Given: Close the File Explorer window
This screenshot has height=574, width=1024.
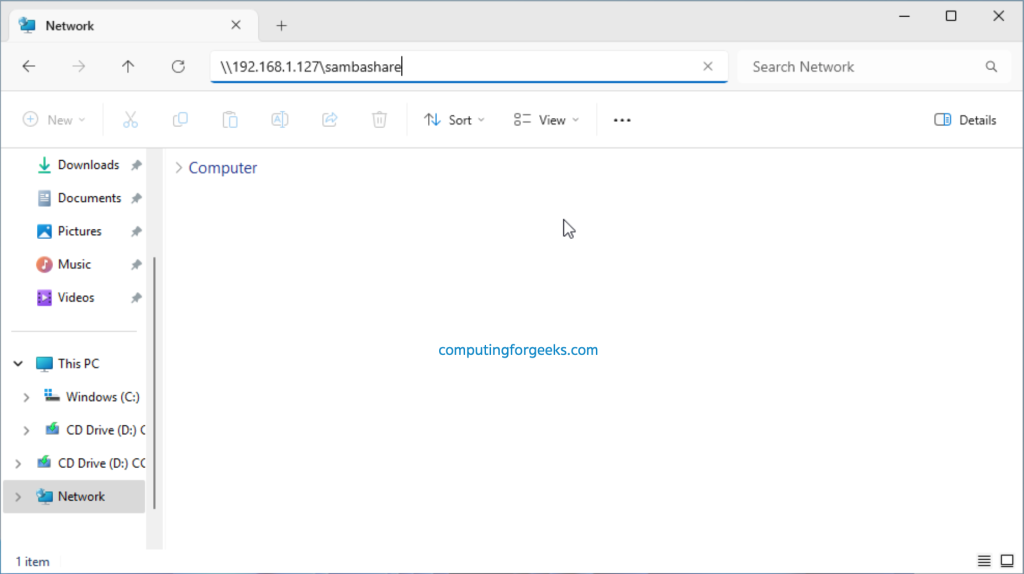Looking at the screenshot, I should [999, 16].
